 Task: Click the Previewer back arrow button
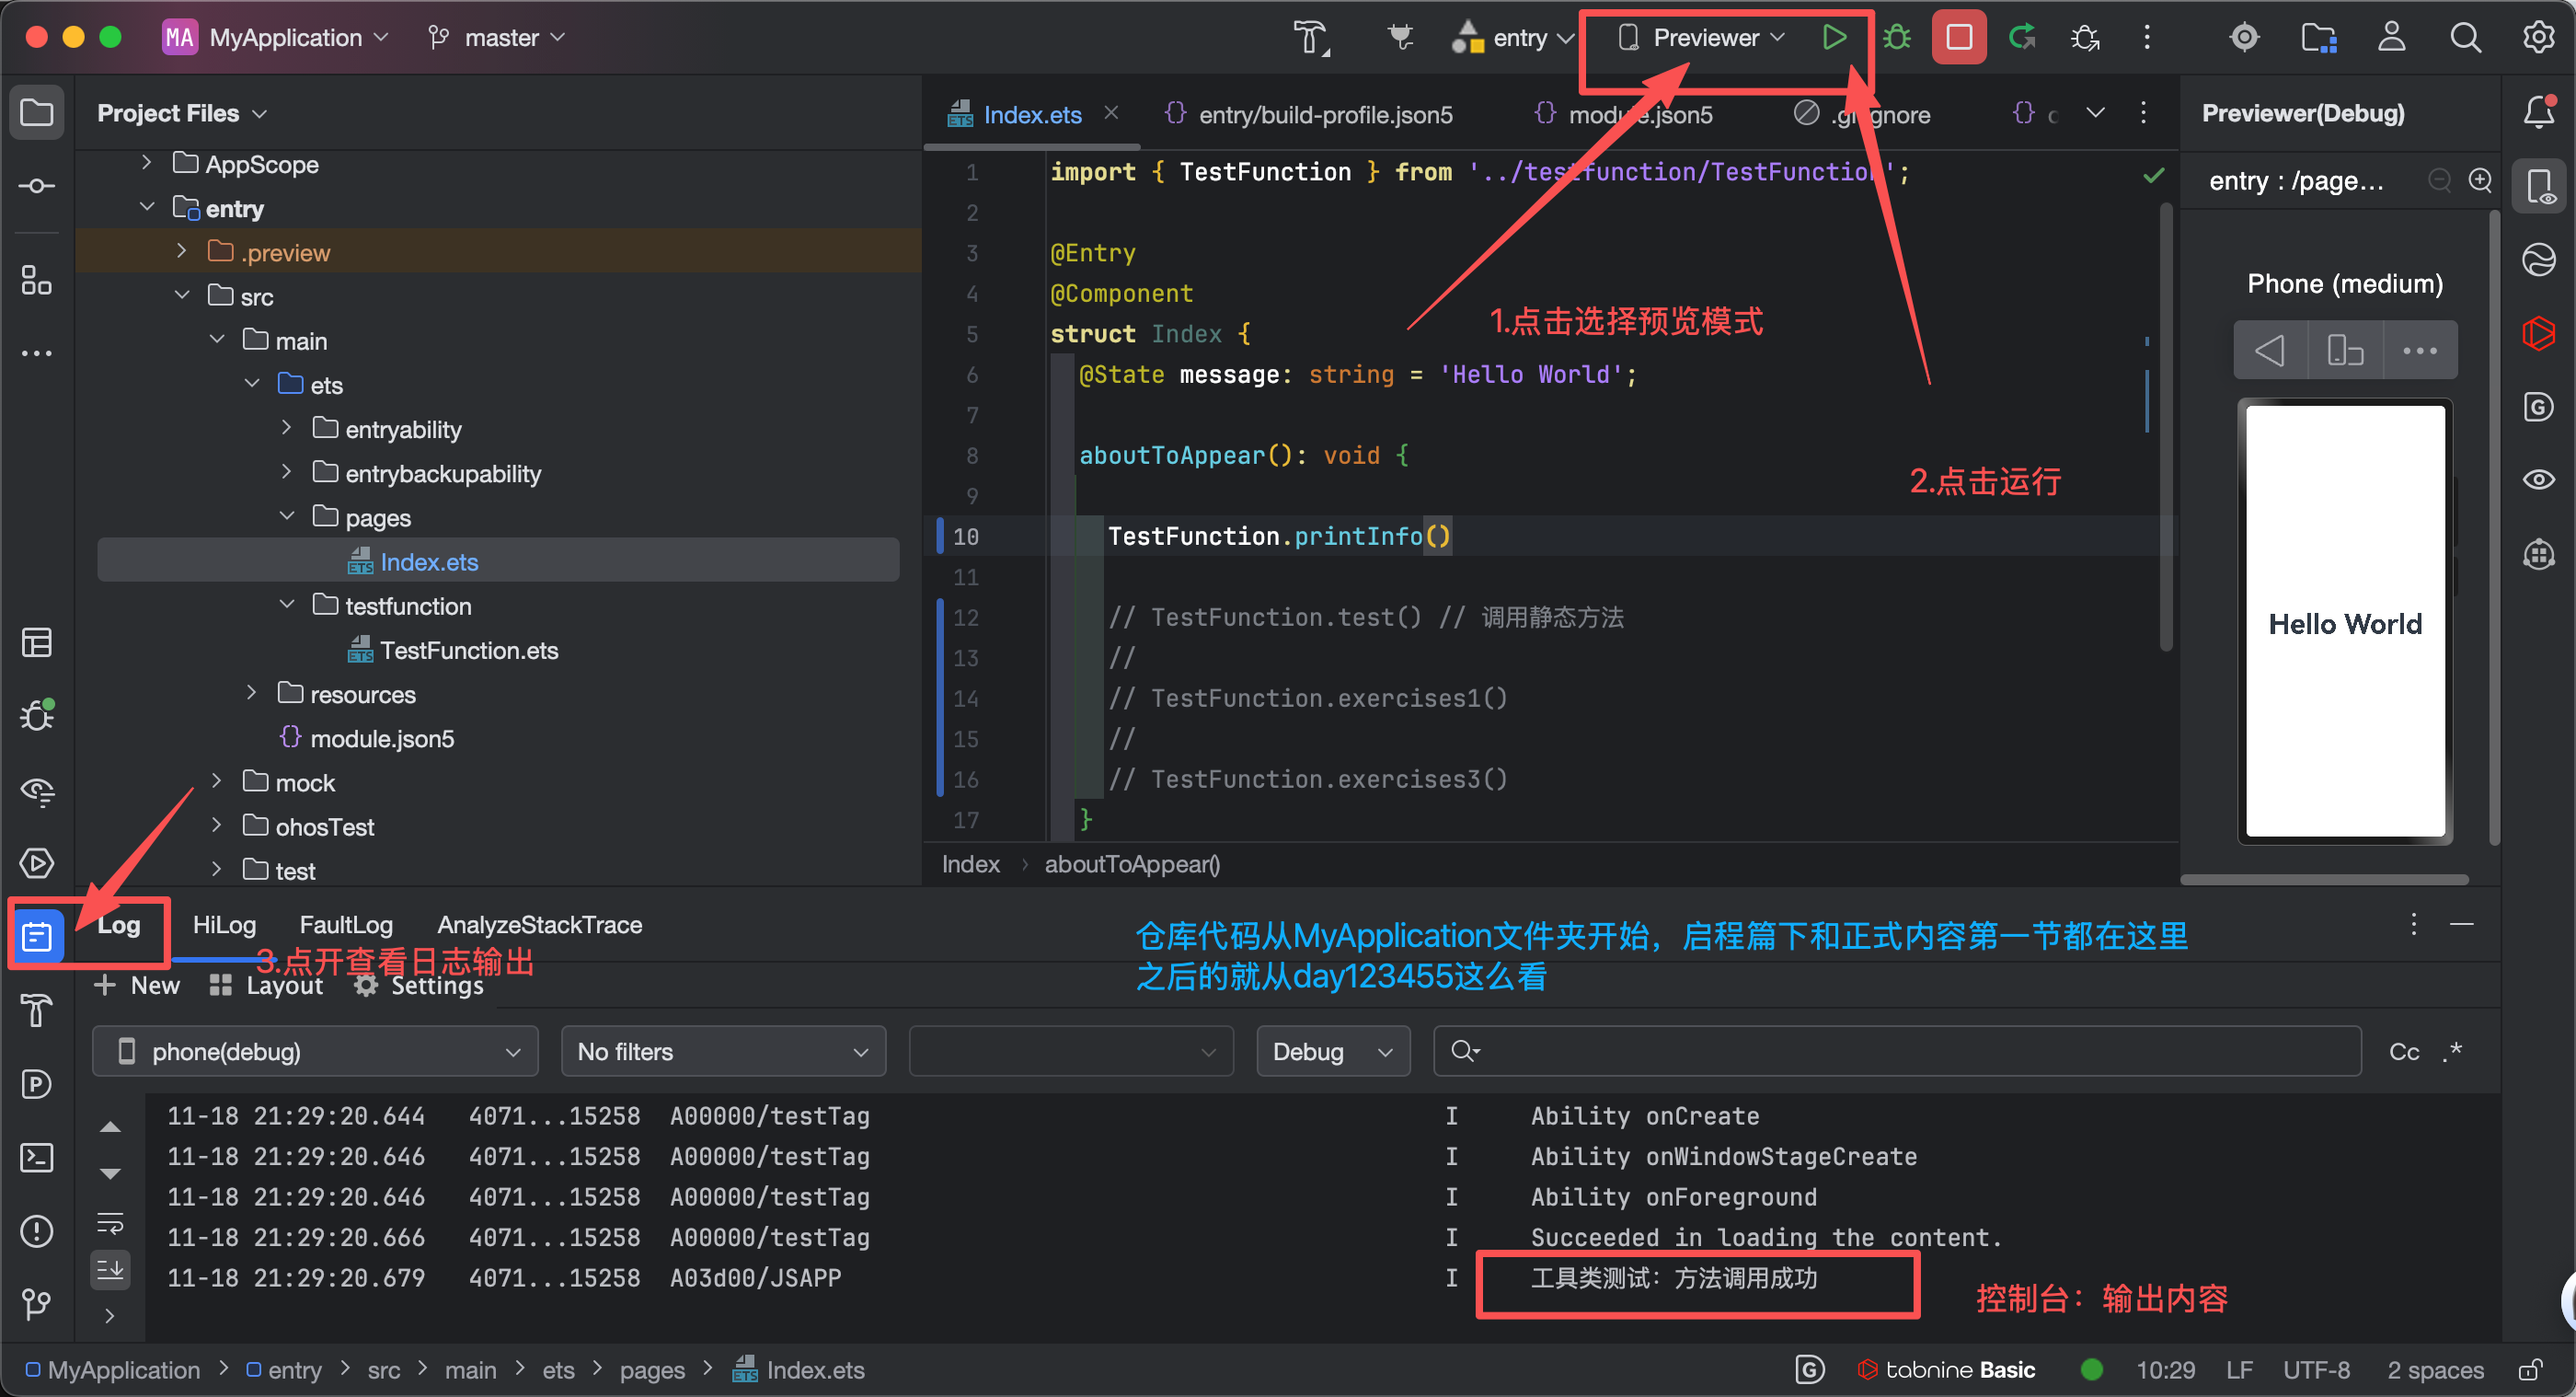[x=2270, y=350]
